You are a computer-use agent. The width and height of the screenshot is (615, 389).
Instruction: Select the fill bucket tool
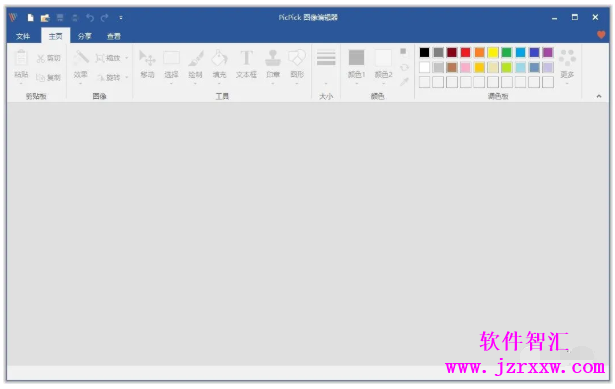point(219,64)
